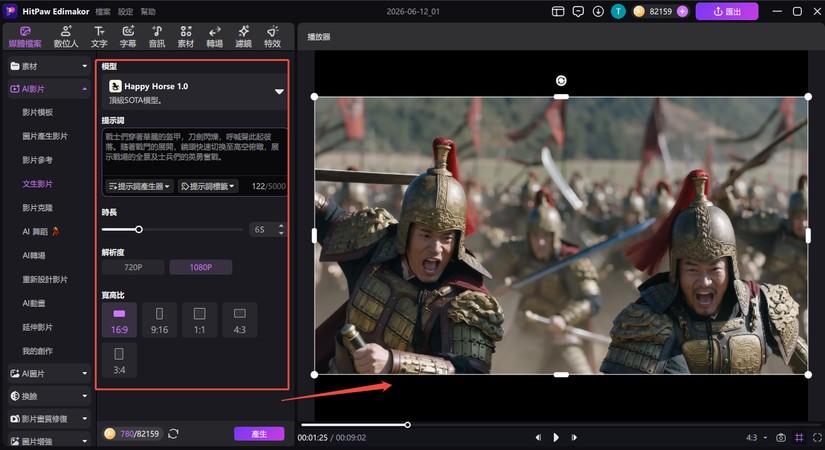
Task: Refresh the credits balance icon
Action: point(173,434)
